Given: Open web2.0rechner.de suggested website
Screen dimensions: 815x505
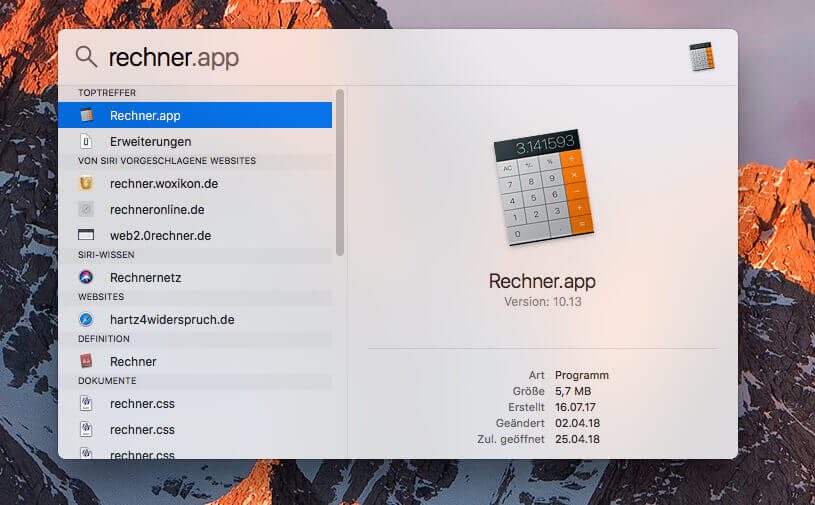Looking at the screenshot, I should [x=195, y=235].
